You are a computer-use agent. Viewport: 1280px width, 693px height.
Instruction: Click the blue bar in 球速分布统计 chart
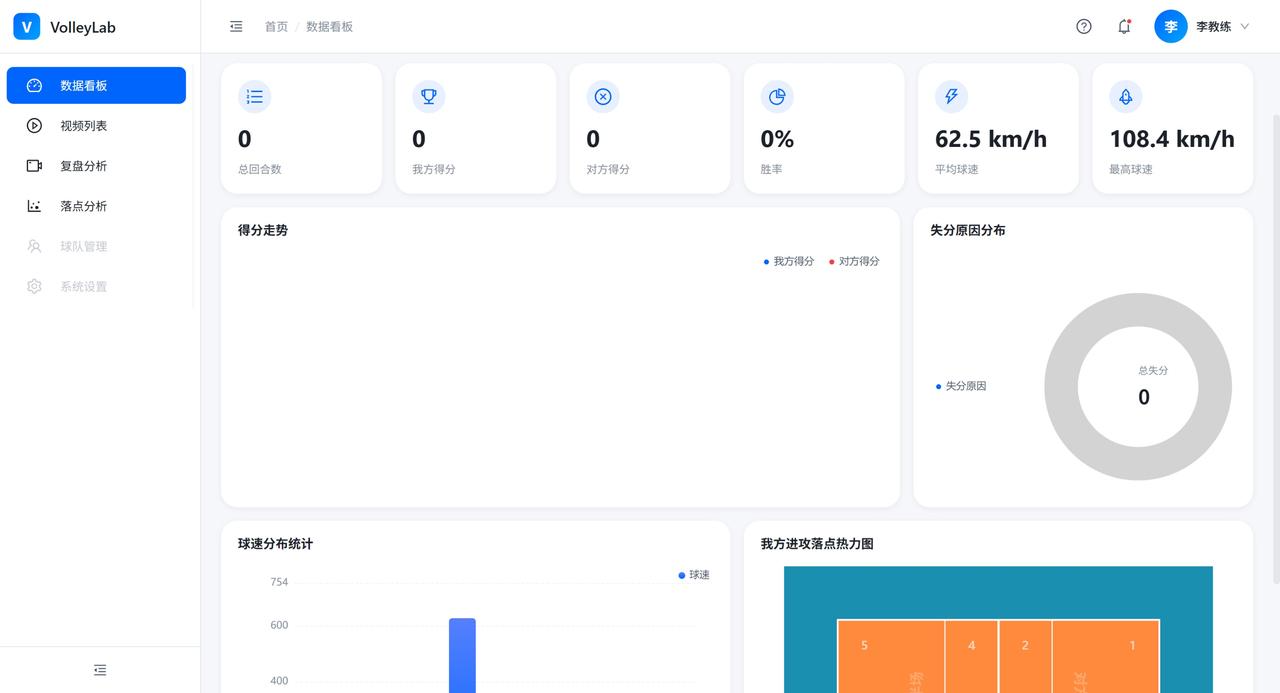[462, 656]
